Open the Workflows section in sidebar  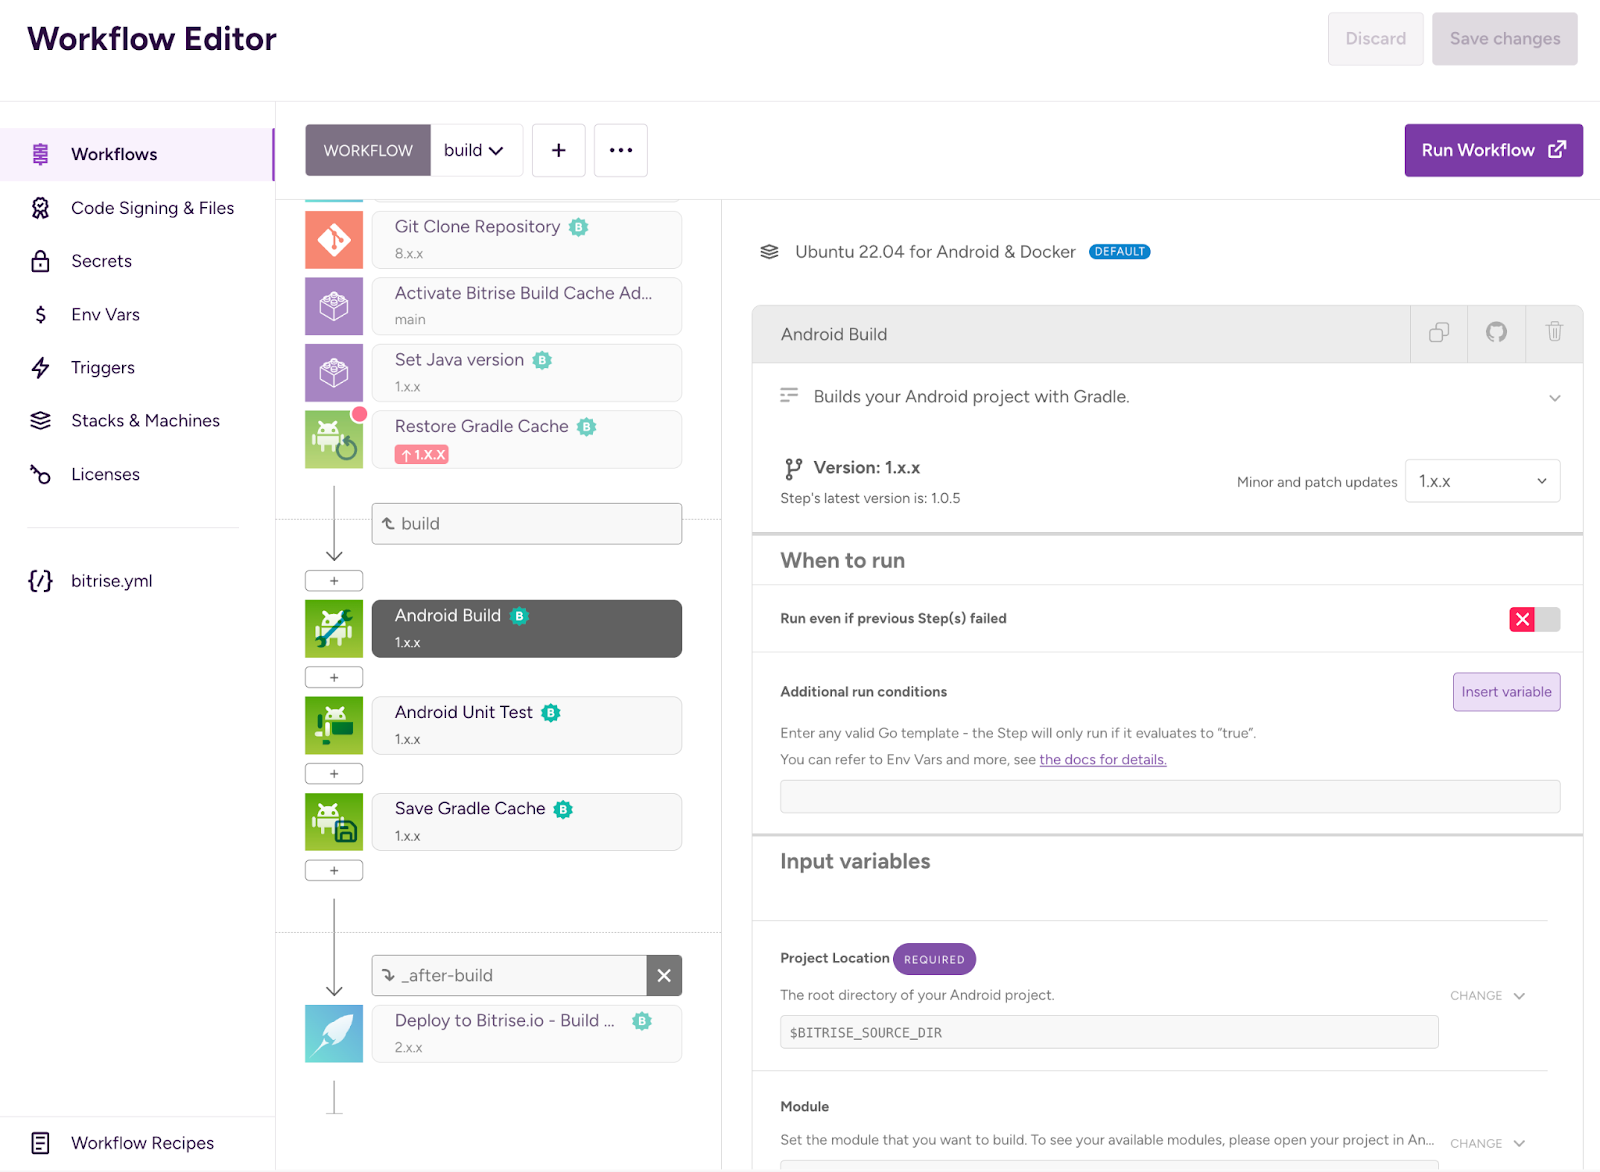click(137, 154)
